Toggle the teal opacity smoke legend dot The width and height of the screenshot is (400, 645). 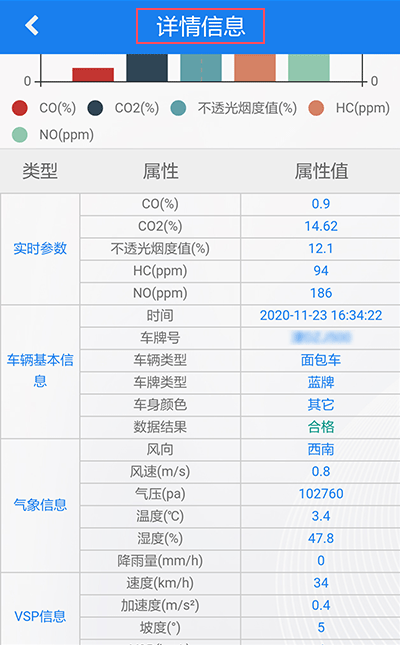click(178, 108)
